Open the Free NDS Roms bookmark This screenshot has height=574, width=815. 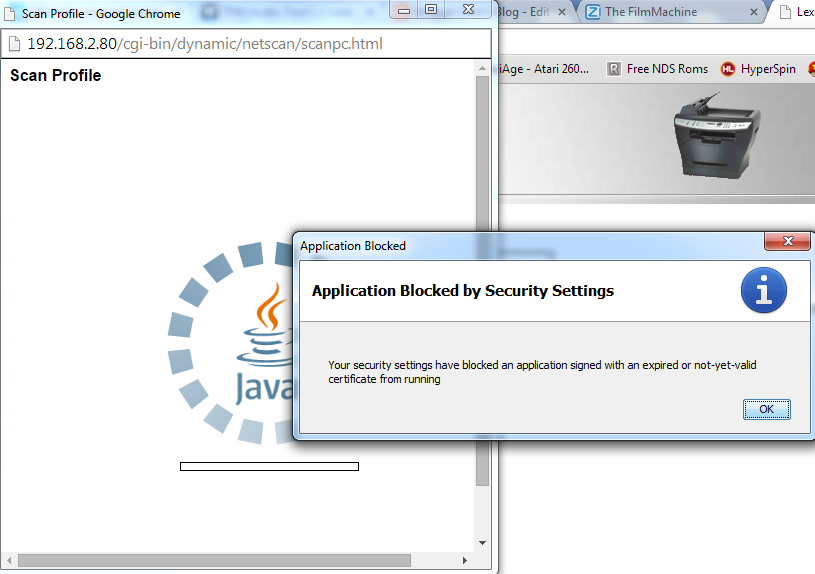pos(658,69)
